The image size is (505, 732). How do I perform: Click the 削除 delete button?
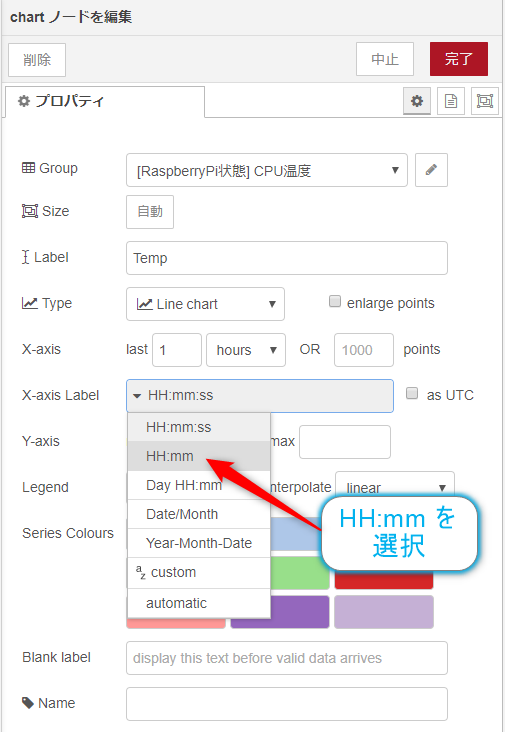(x=37, y=60)
